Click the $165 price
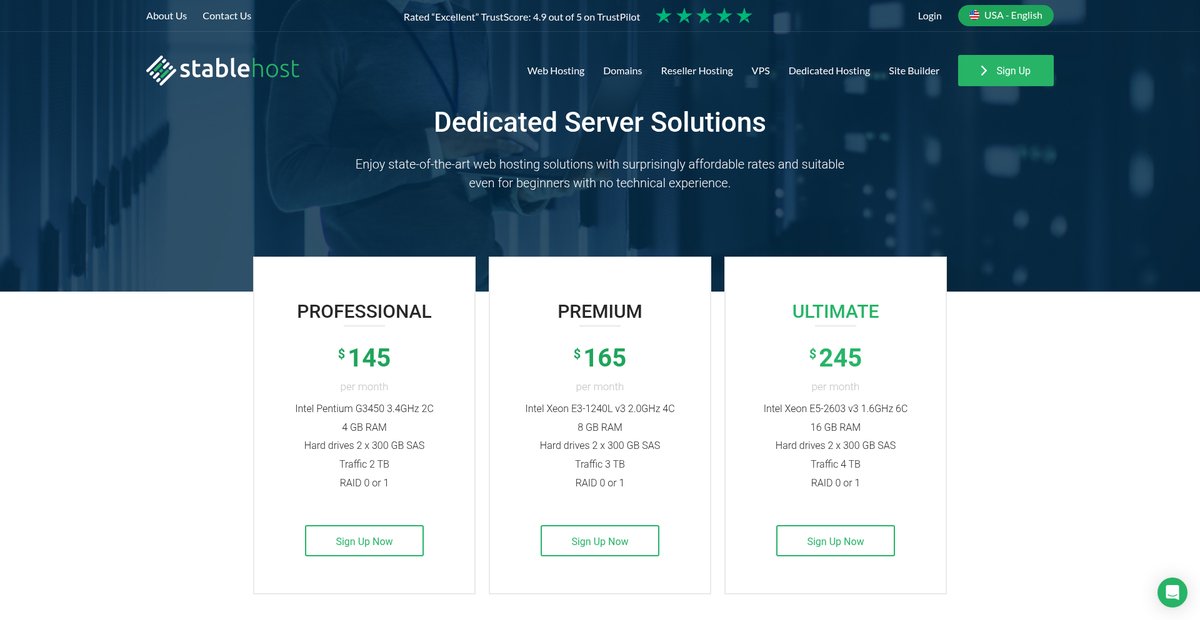 pyautogui.click(x=600, y=357)
